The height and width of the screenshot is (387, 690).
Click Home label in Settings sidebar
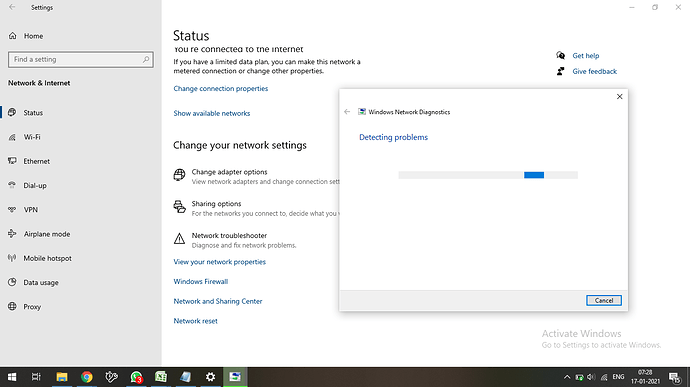click(33, 36)
